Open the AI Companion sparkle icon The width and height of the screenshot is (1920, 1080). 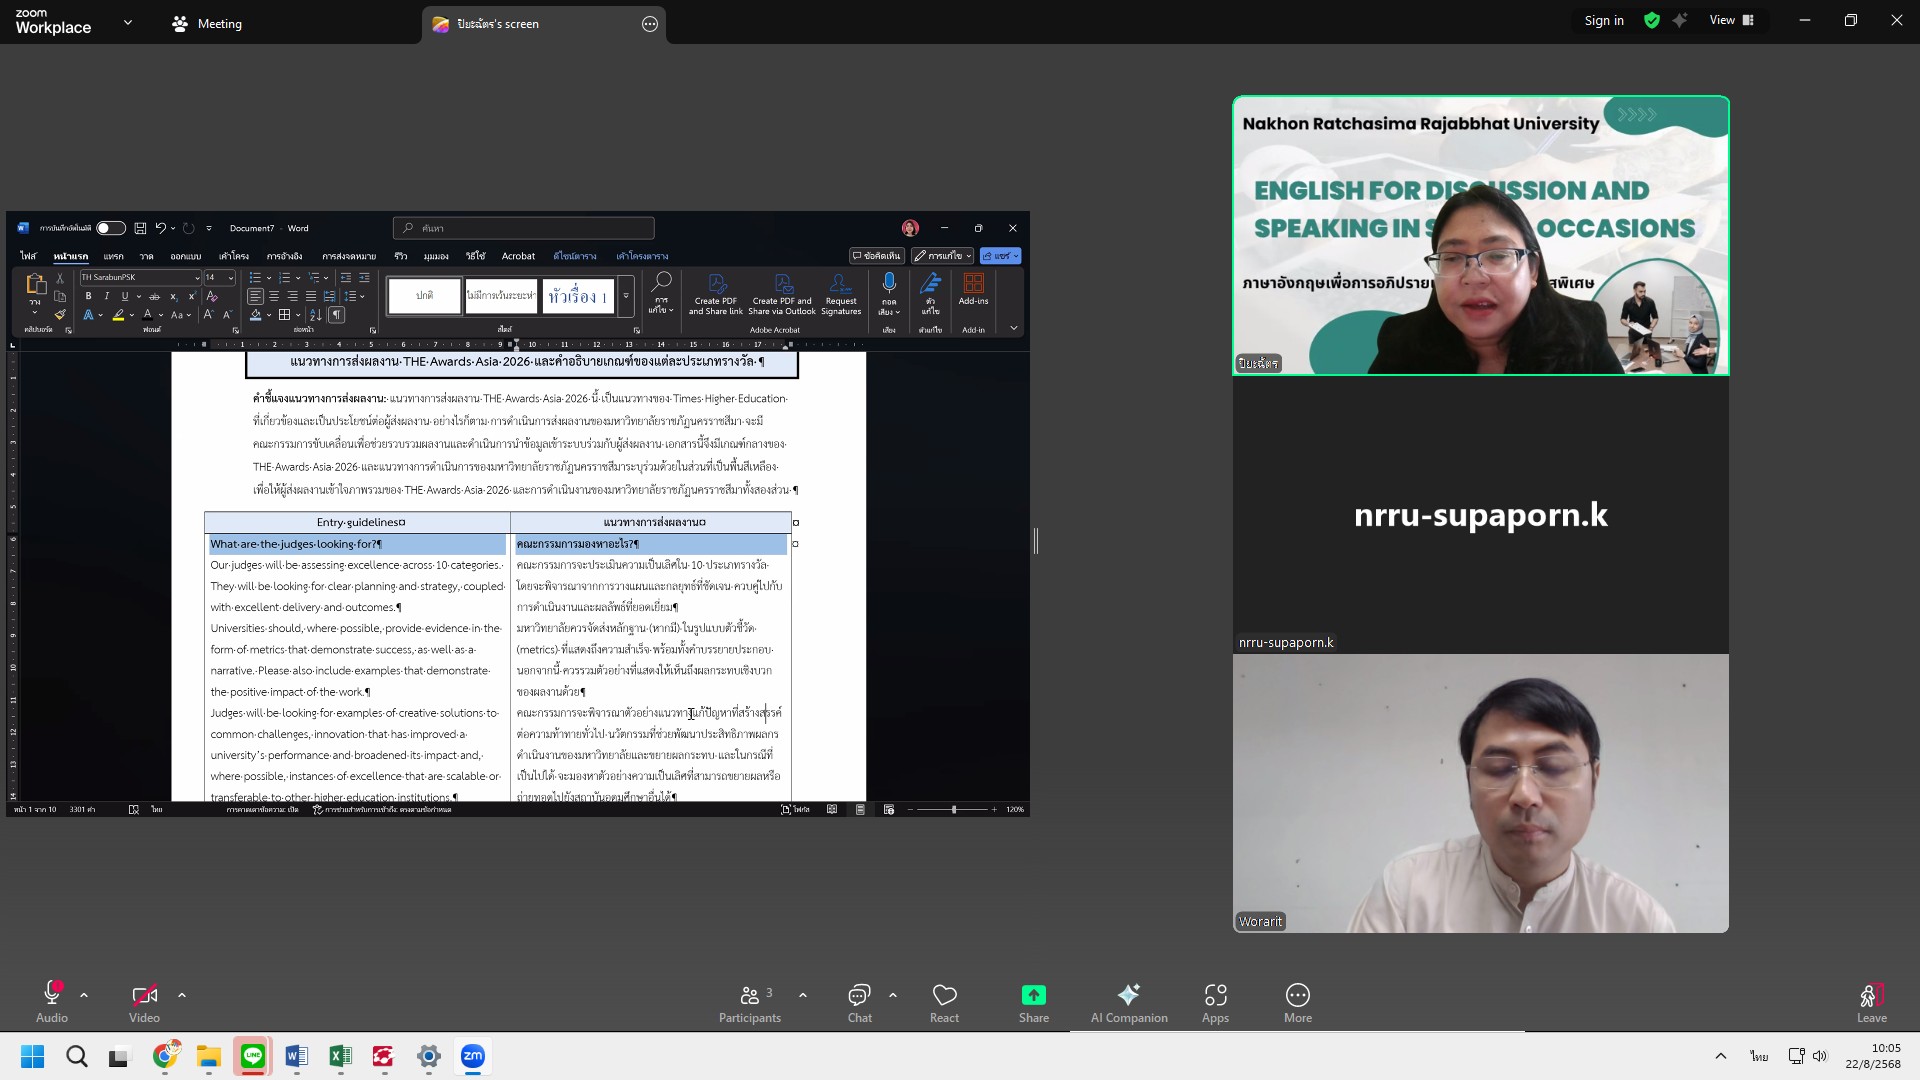[x=1128, y=996]
